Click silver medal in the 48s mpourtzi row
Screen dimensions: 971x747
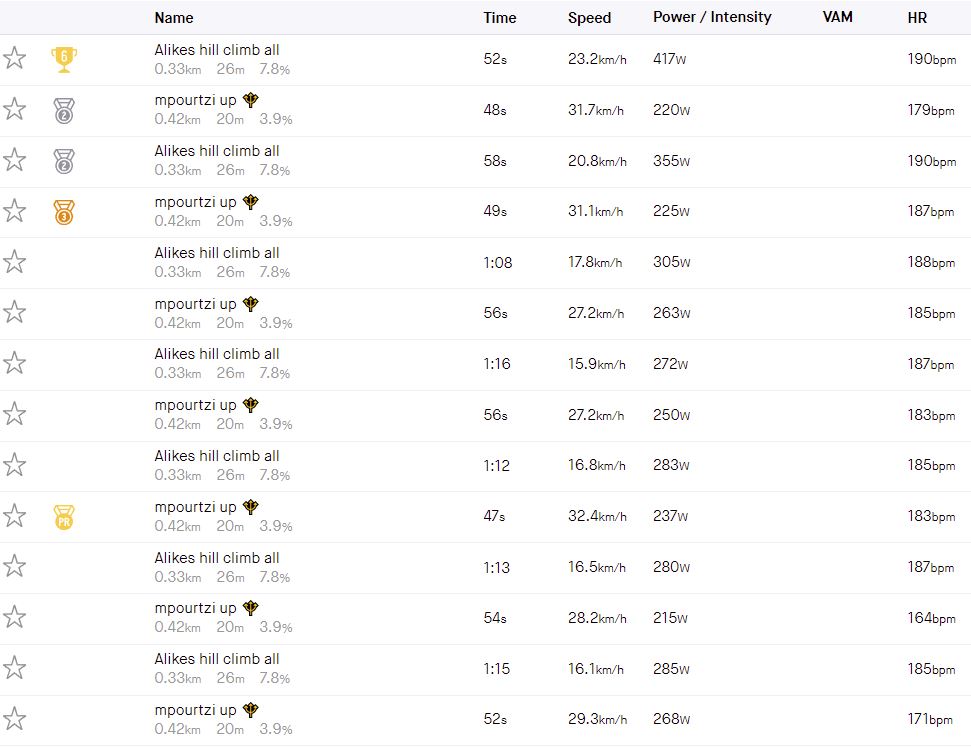64,110
